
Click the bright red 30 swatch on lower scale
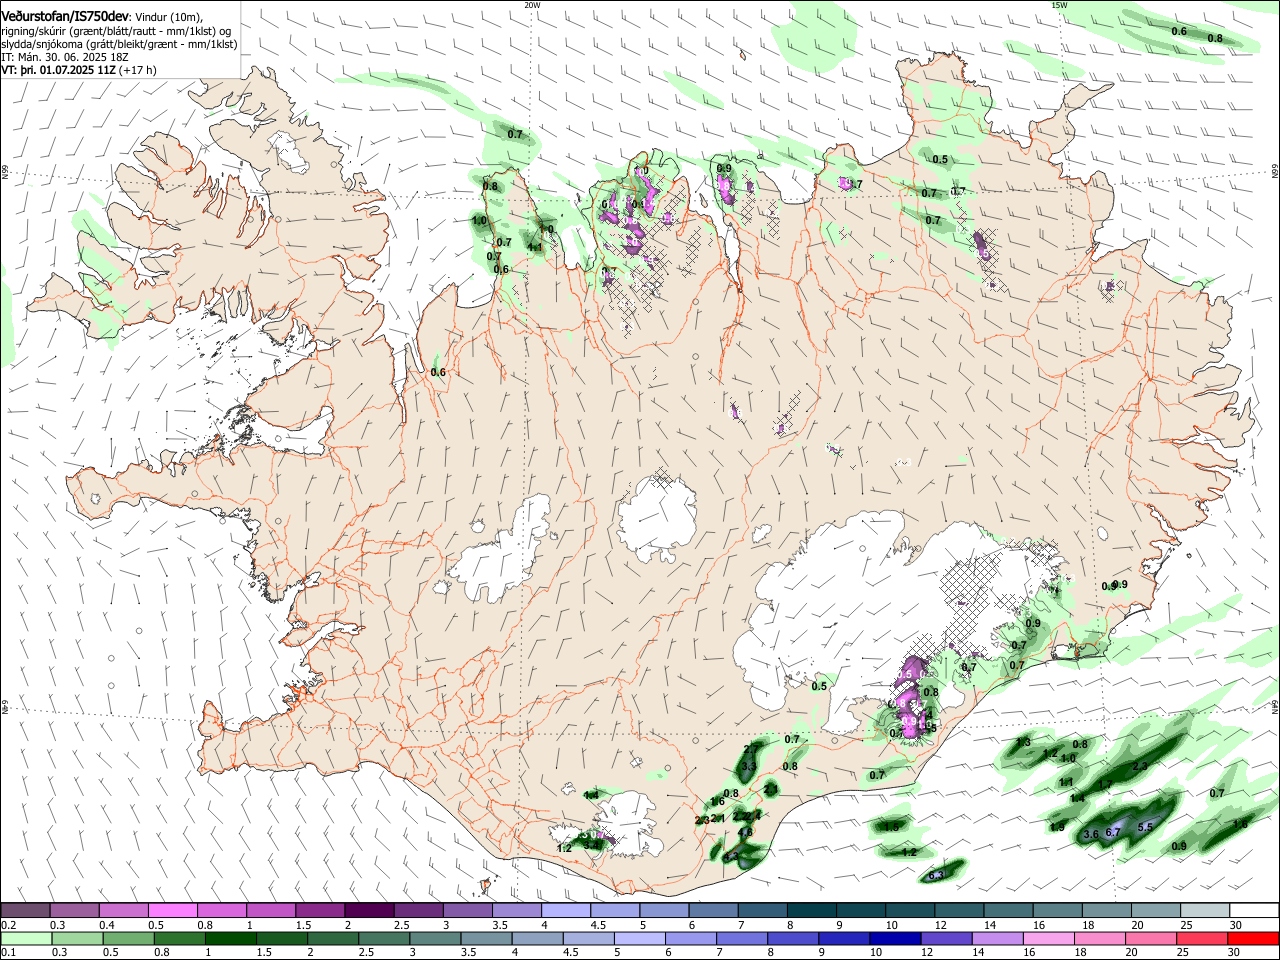[1255, 938]
